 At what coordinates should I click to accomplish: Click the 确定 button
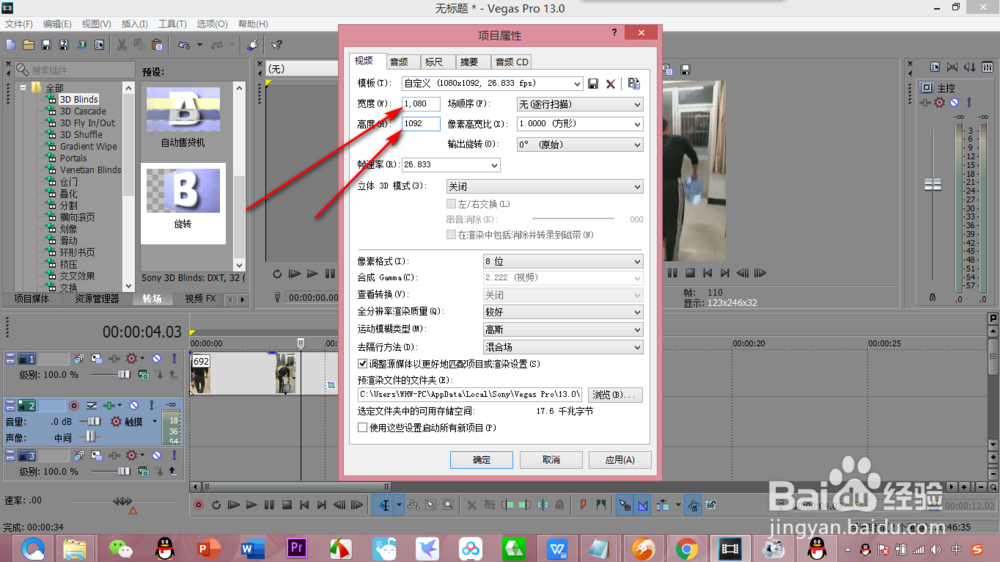pyautogui.click(x=482, y=460)
